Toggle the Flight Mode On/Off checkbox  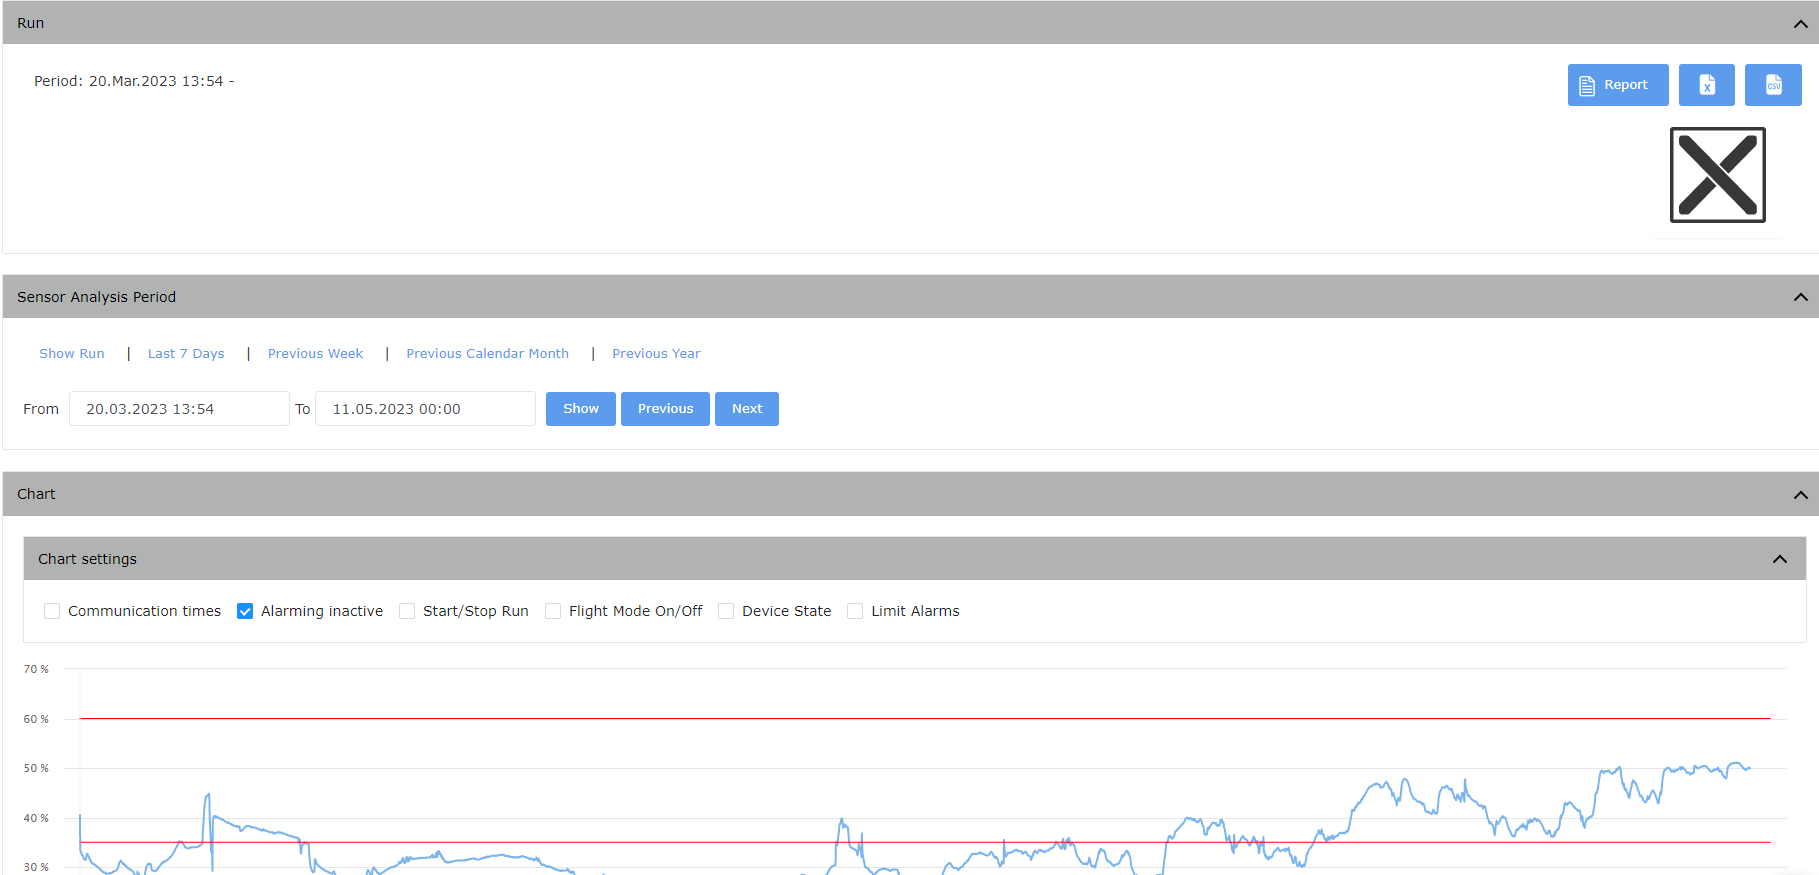(553, 611)
